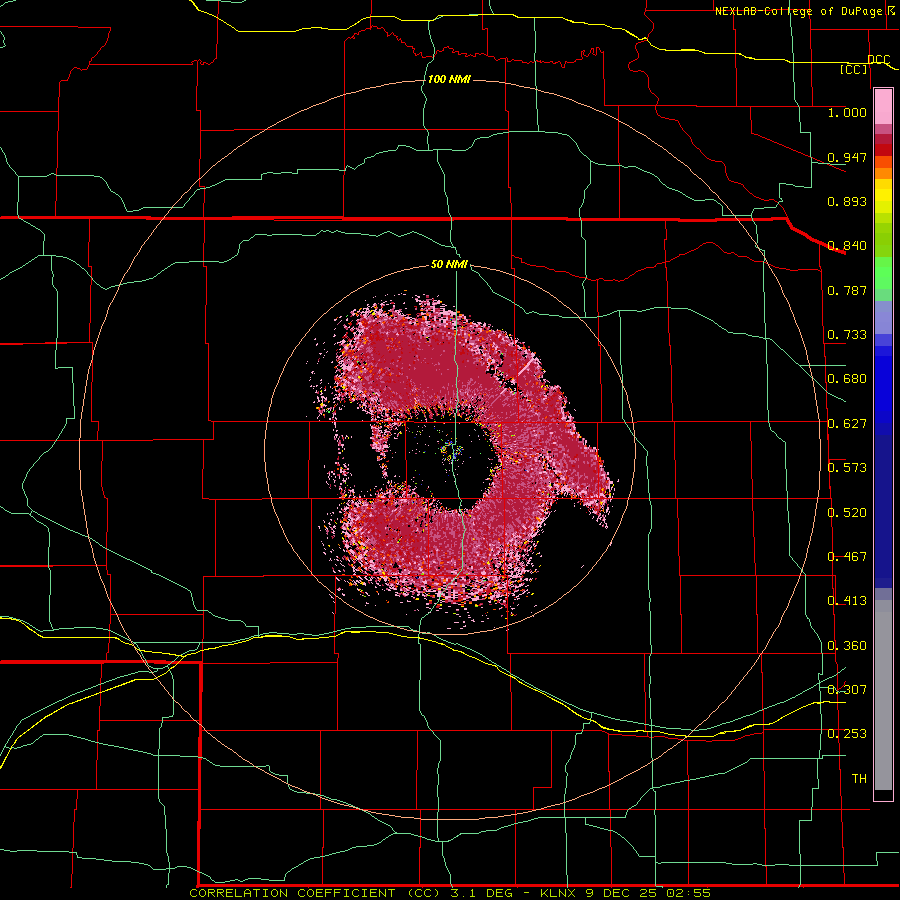Click the 0.680 legend value
This screenshot has width=900, height=900.
847,379
